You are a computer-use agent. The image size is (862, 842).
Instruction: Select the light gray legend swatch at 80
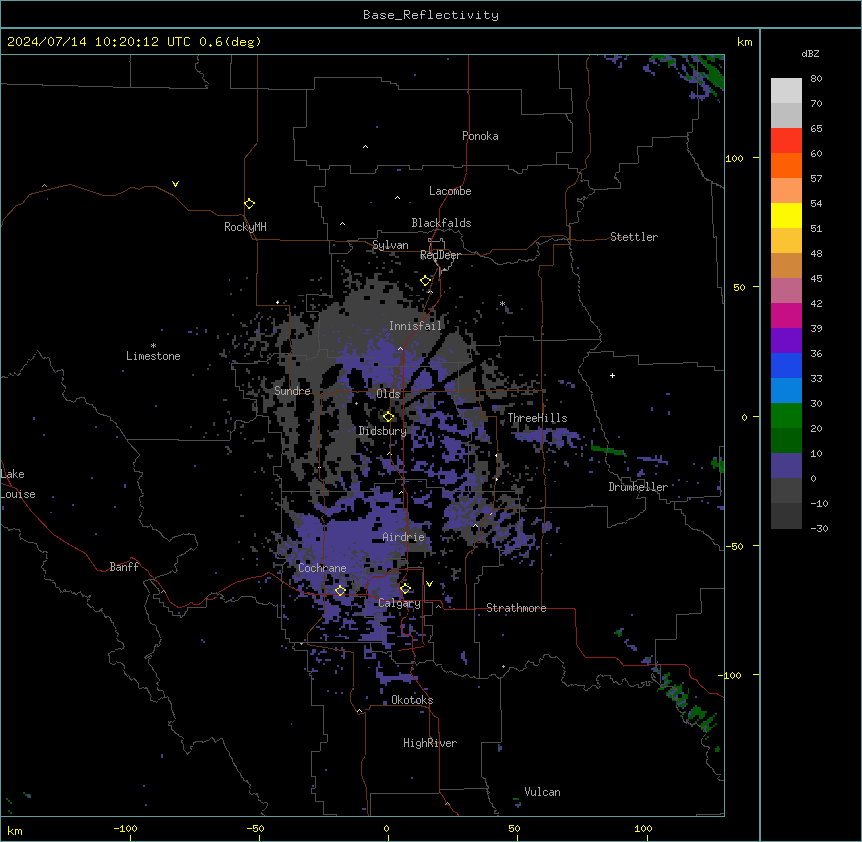pyautogui.click(x=786, y=91)
